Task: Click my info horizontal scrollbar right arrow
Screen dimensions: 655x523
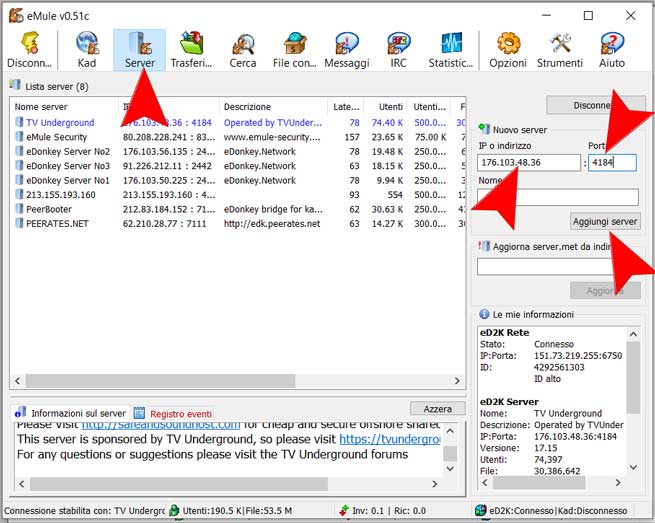Action: point(618,482)
